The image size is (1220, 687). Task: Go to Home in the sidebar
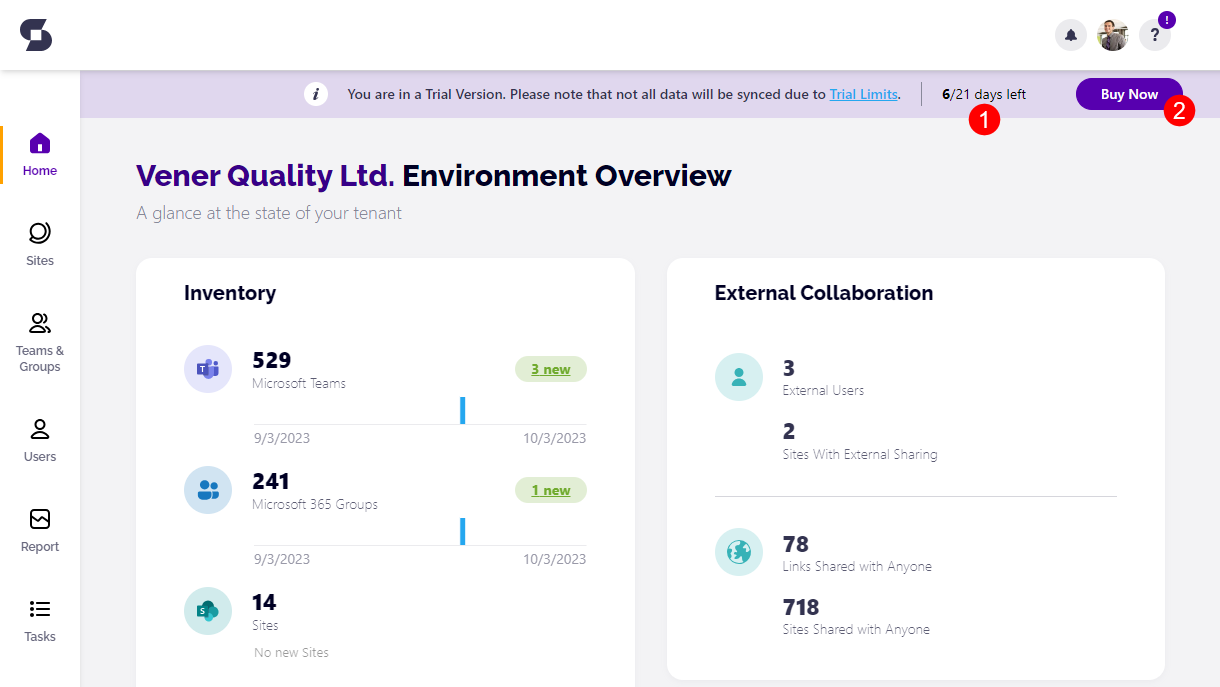pyautogui.click(x=40, y=155)
